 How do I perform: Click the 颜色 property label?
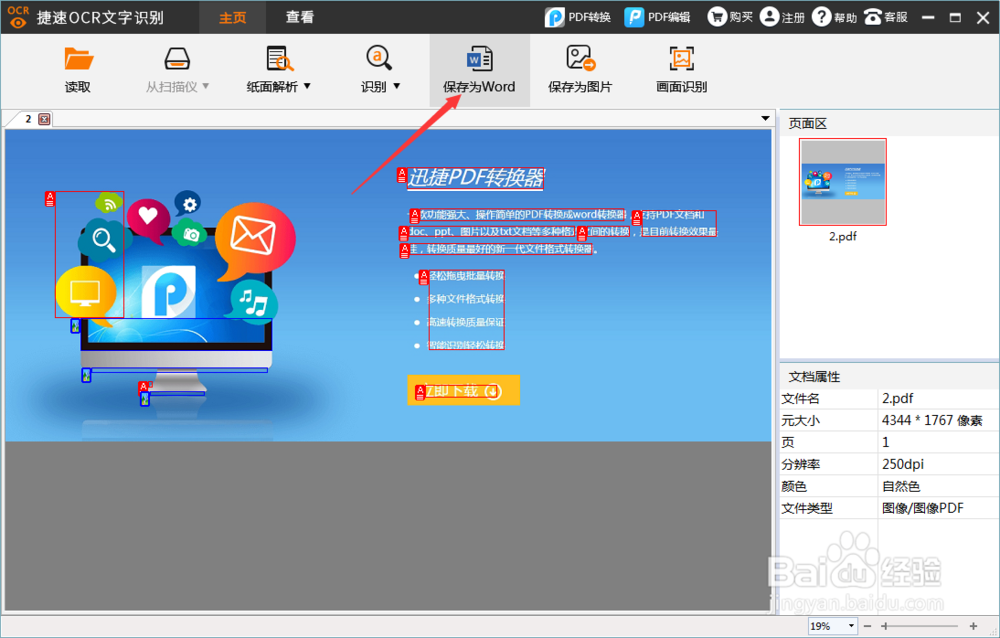click(x=794, y=487)
